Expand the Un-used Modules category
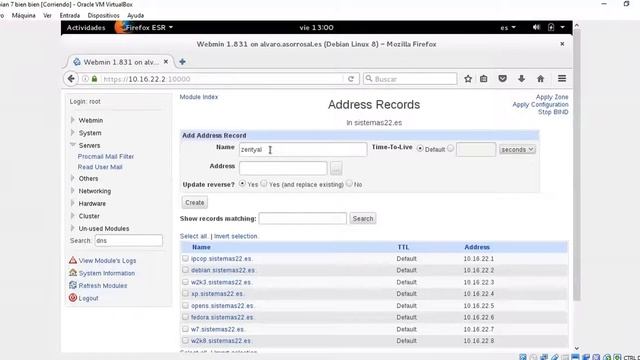 [x=73, y=228]
